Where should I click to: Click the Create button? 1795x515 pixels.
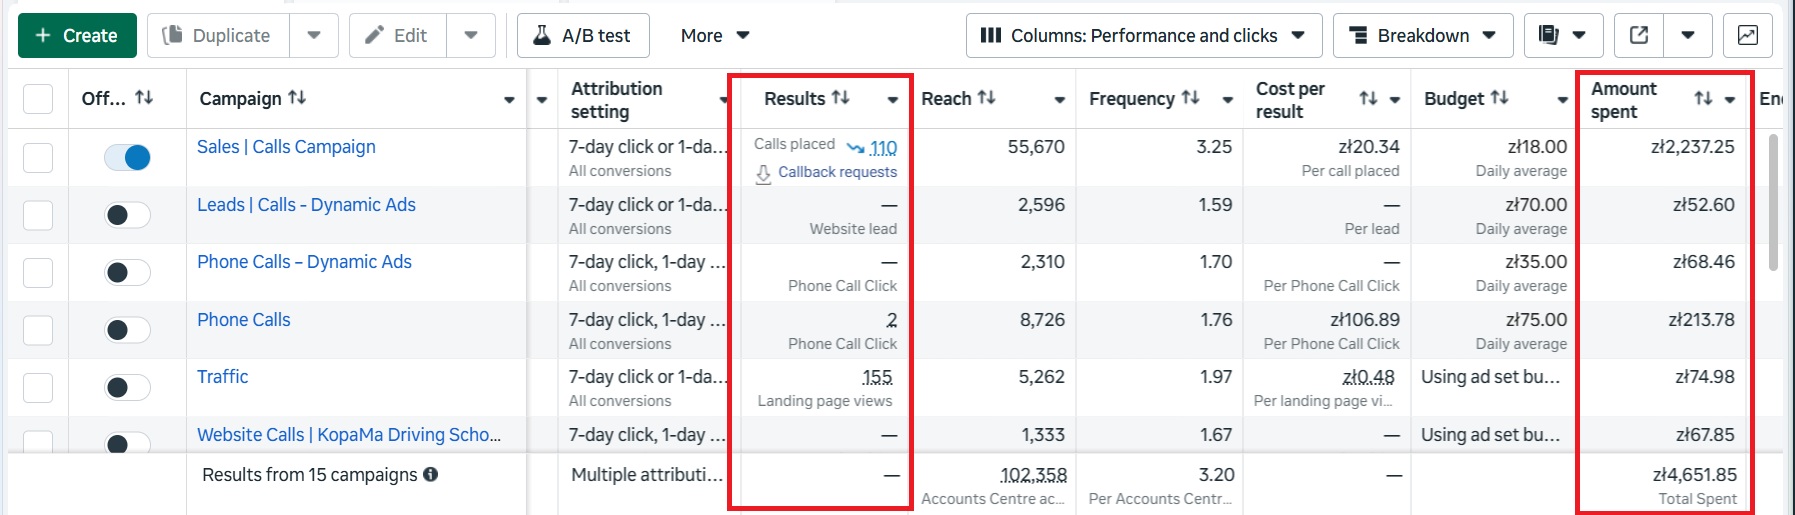point(77,36)
